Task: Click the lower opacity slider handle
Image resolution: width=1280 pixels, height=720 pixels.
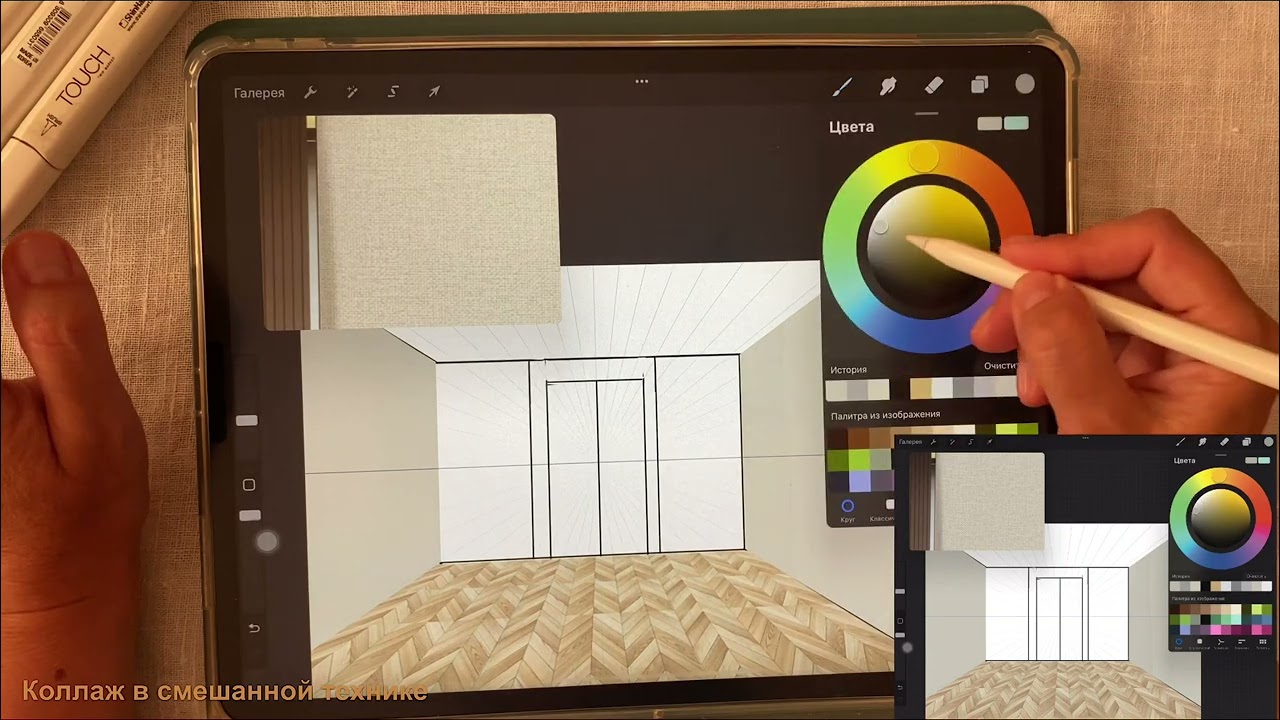Action: pos(250,515)
